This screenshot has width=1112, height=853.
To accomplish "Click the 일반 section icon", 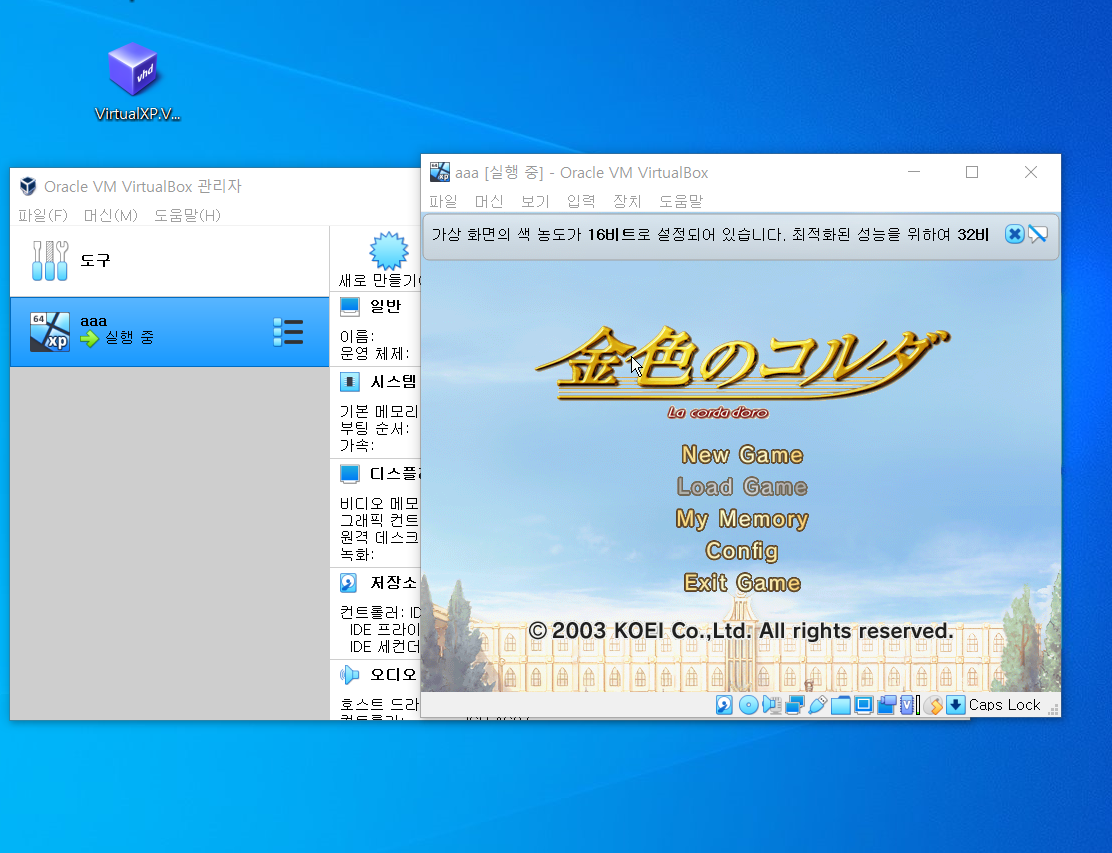I will coord(350,306).
